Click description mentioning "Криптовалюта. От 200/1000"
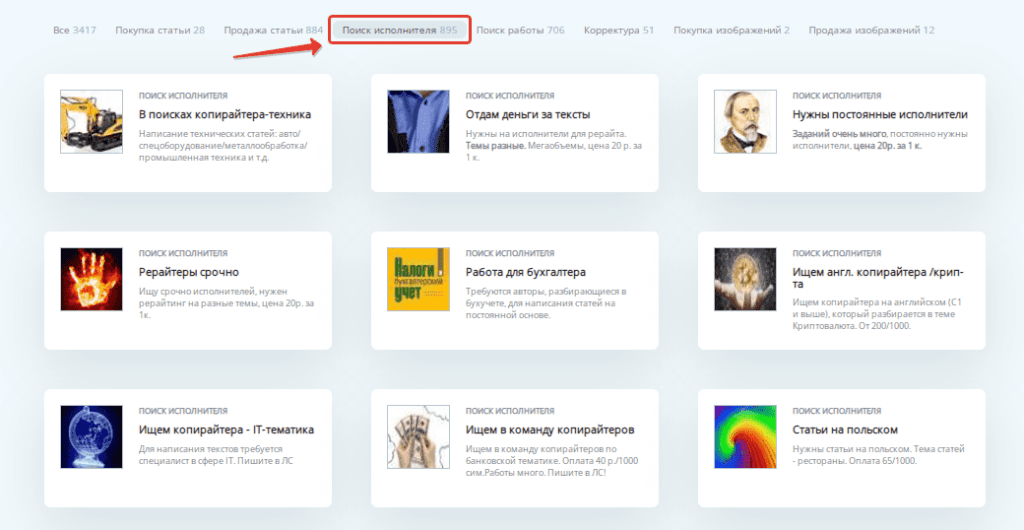This screenshot has height=530, width=1024. 878,315
